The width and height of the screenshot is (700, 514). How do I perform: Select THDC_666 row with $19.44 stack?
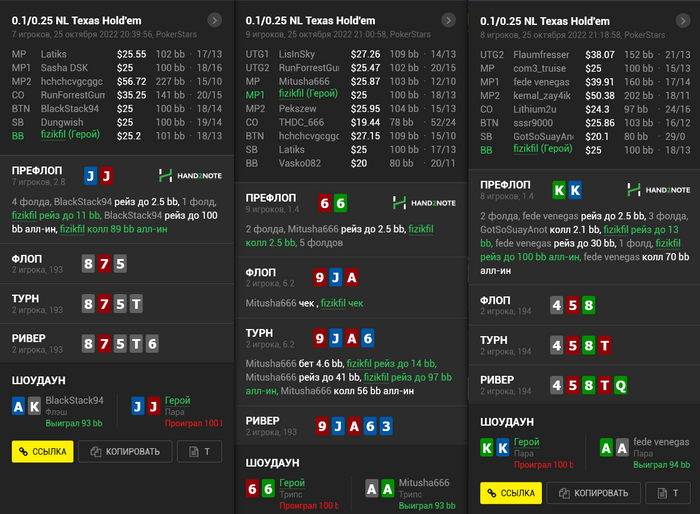pos(350,122)
